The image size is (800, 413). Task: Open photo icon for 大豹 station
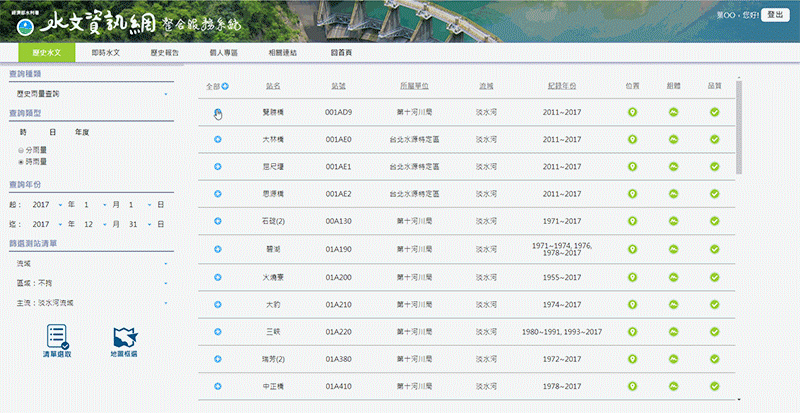[673, 303]
